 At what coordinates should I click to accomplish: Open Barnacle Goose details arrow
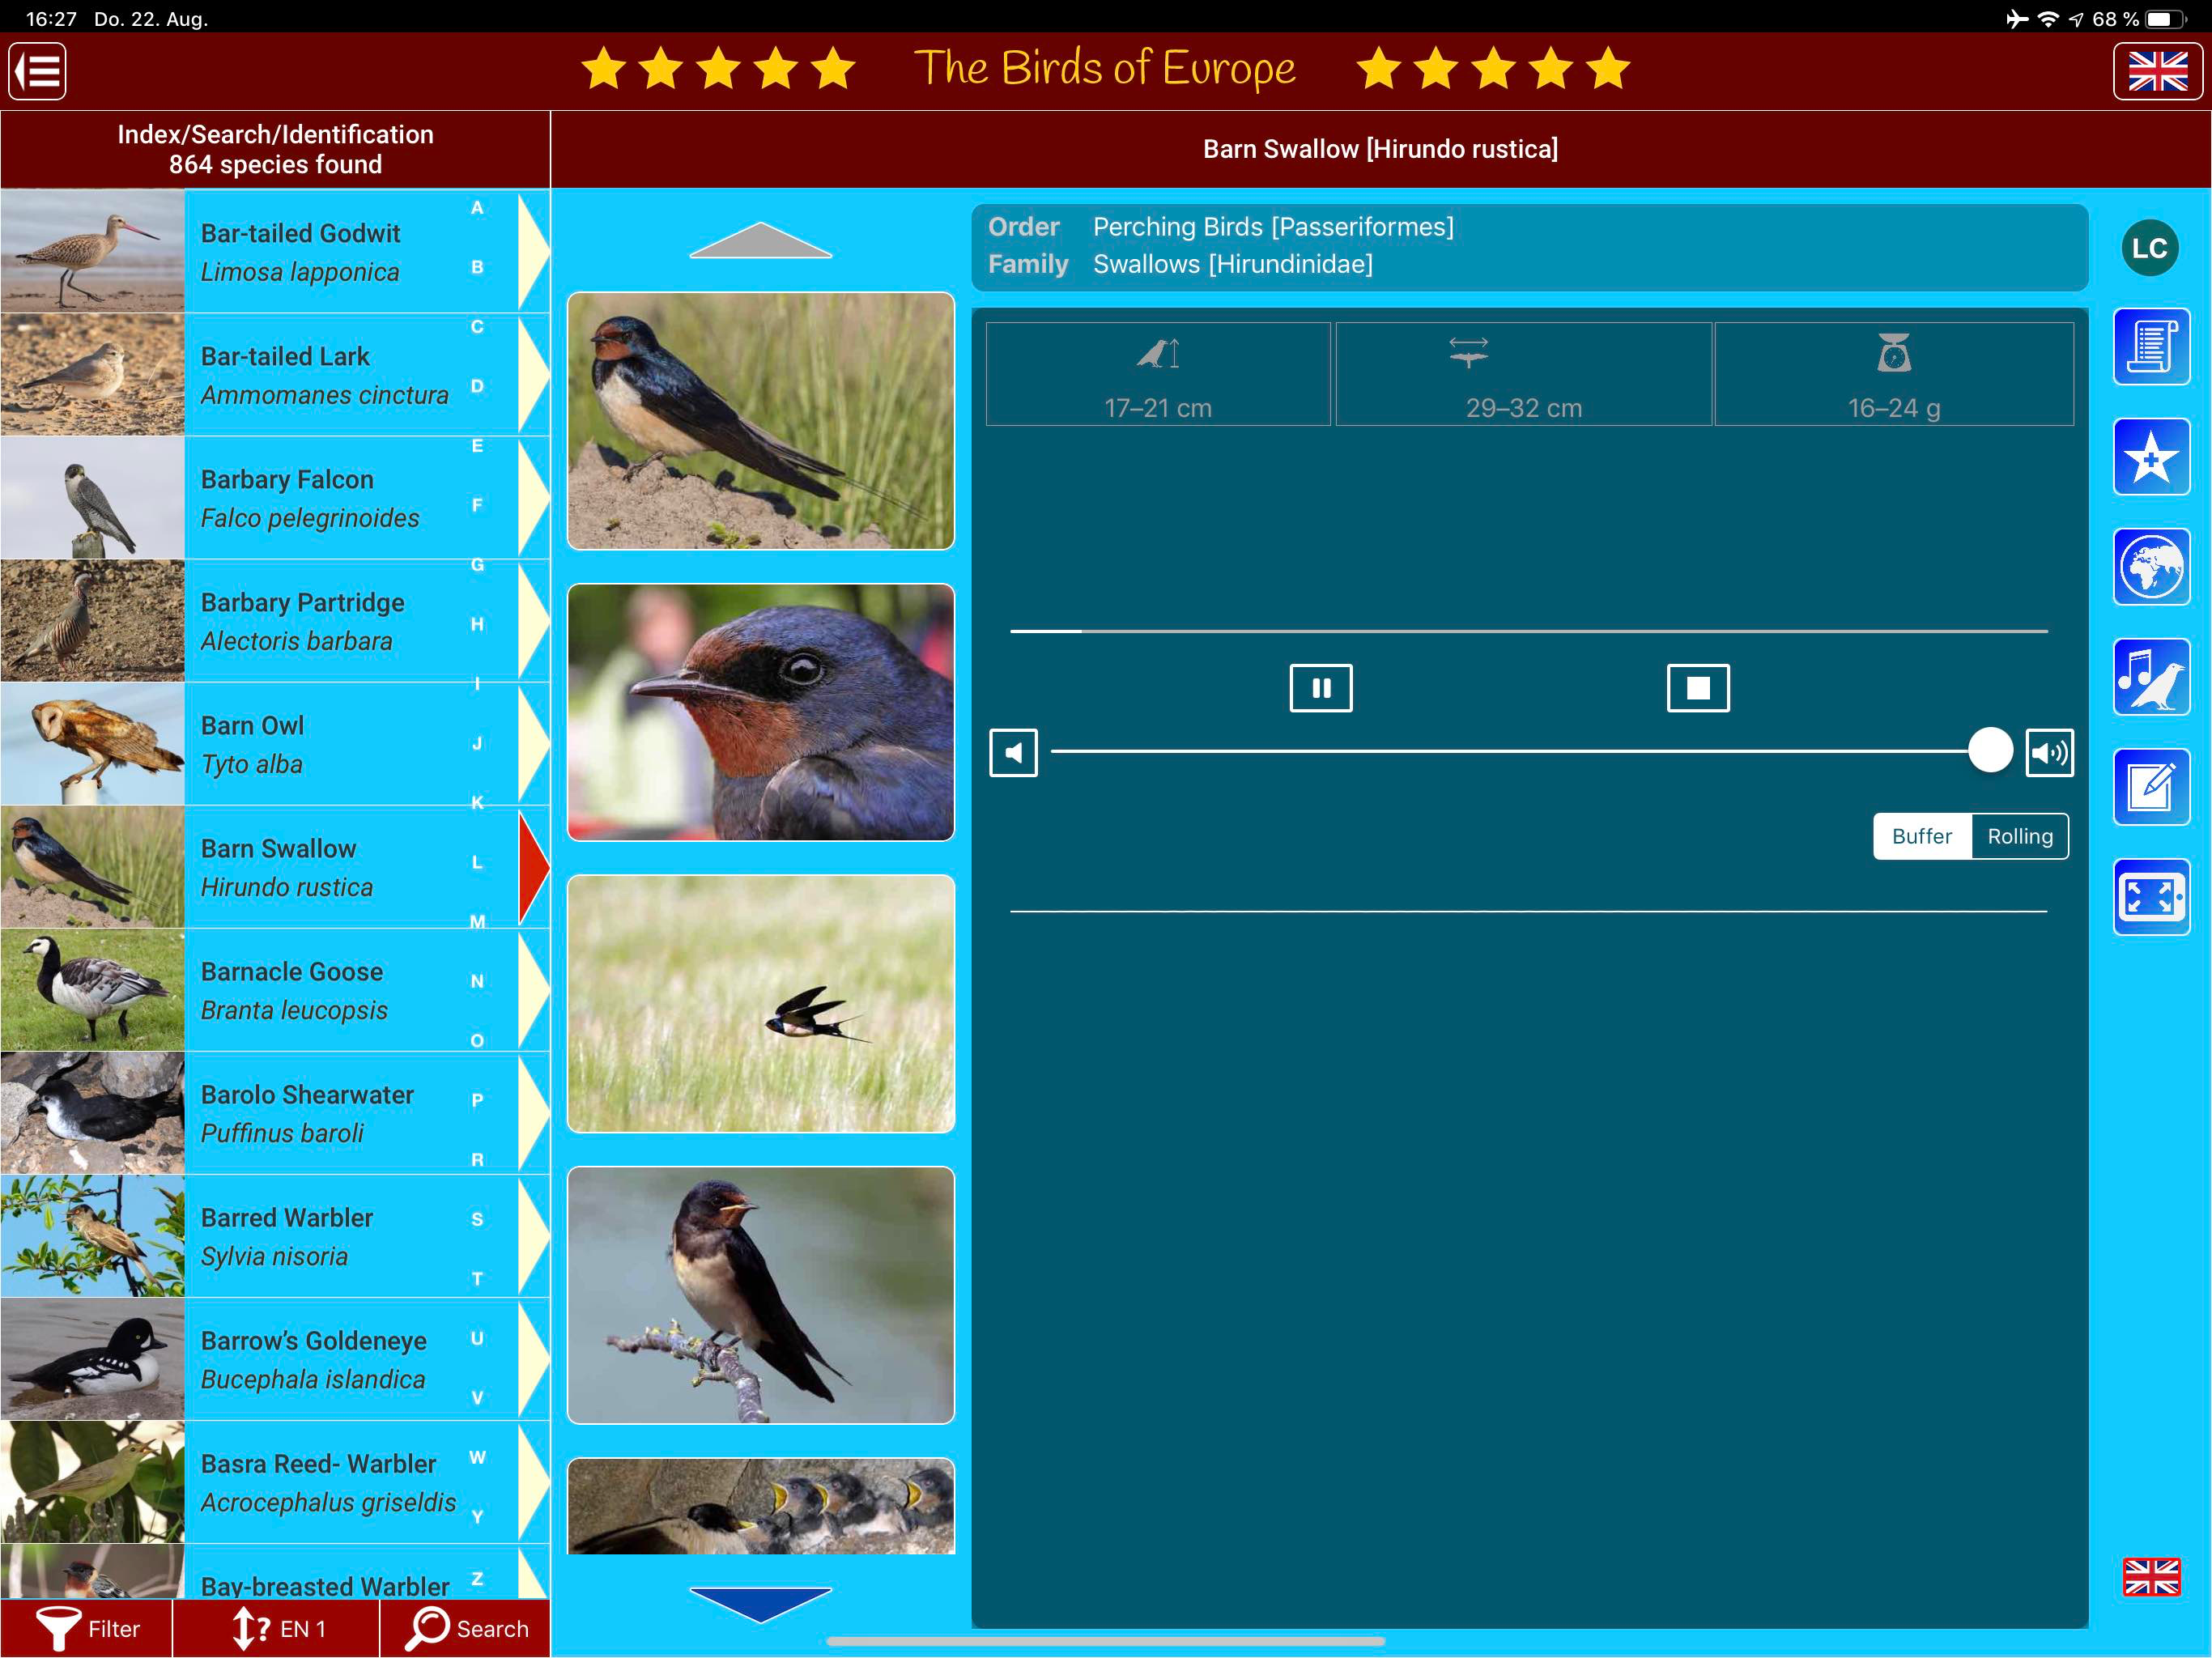pyautogui.click(x=533, y=989)
